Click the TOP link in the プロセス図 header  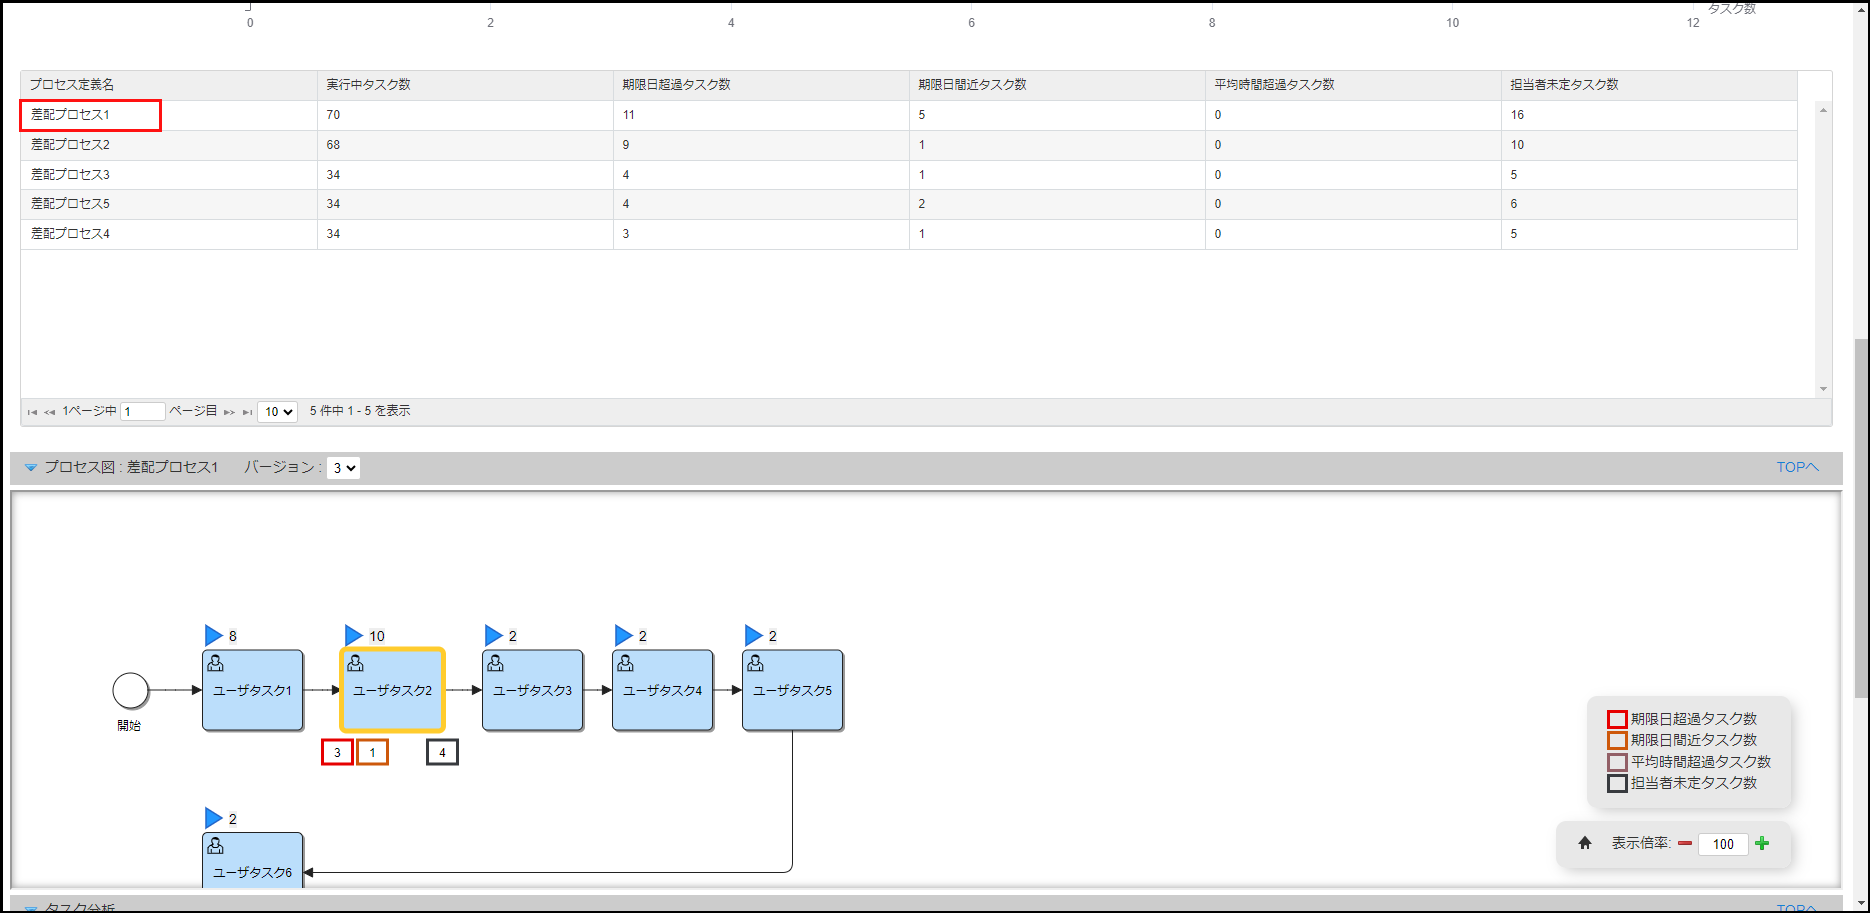coord(1798,467)
